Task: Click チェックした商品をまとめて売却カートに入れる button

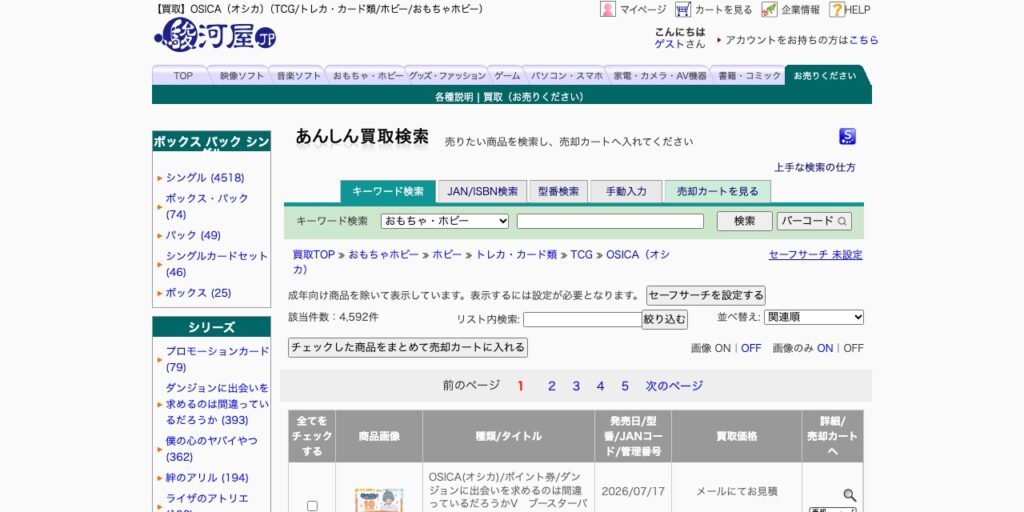Action: (408, 347)
